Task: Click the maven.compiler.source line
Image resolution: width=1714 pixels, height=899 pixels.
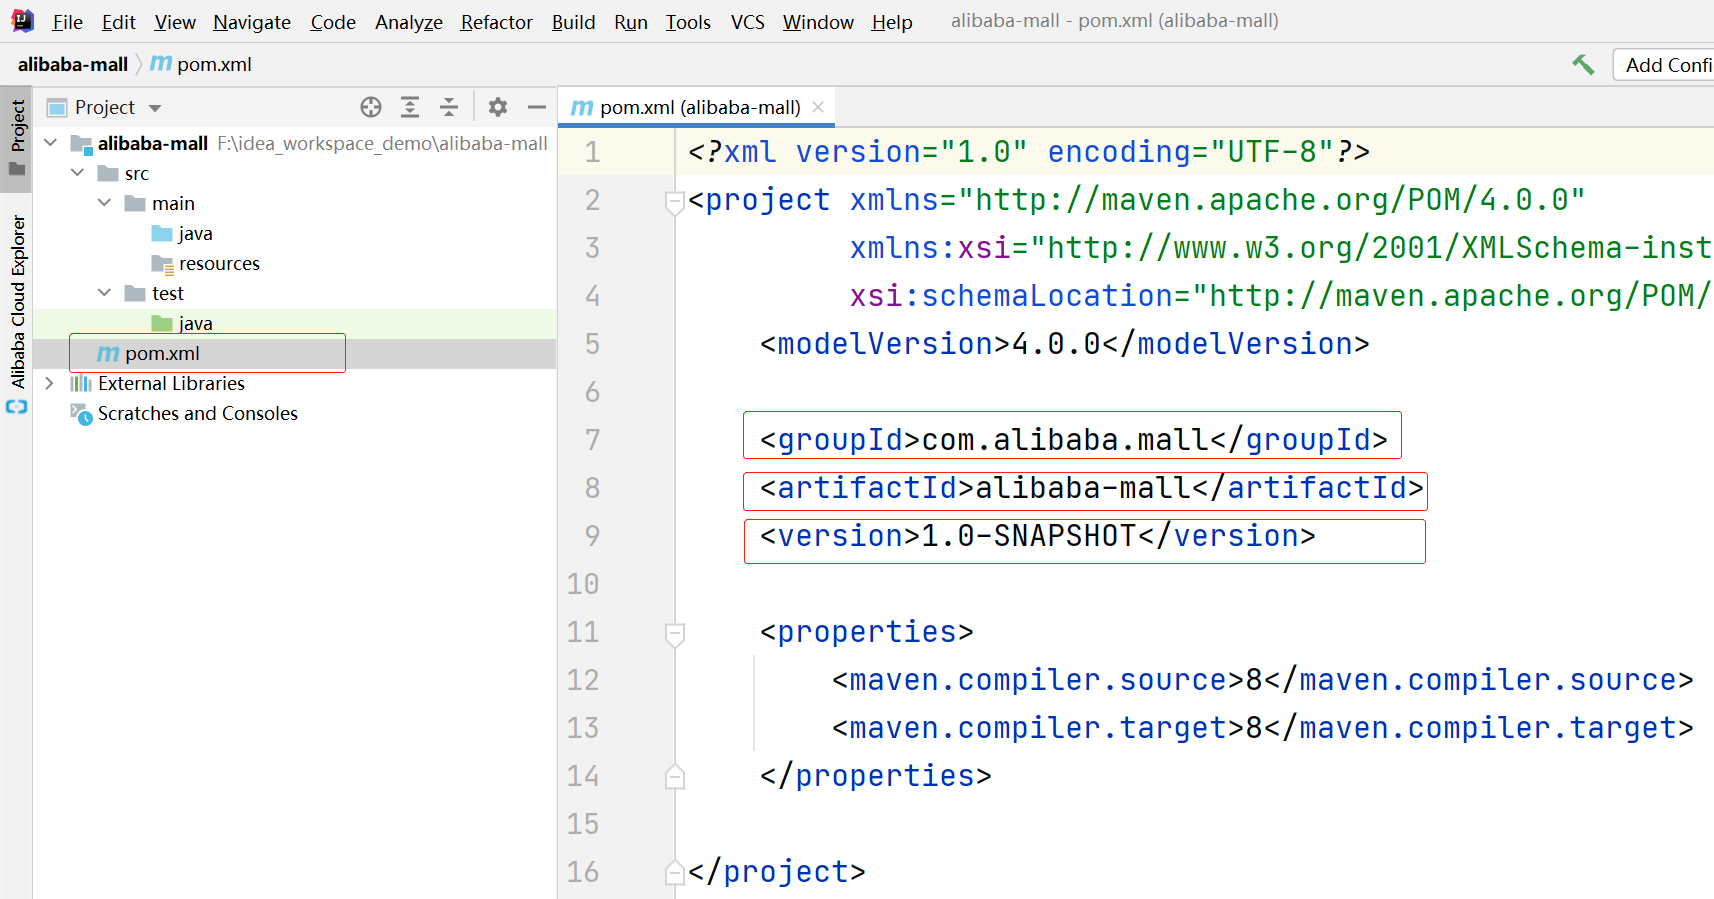Action: pos(1262,679)
